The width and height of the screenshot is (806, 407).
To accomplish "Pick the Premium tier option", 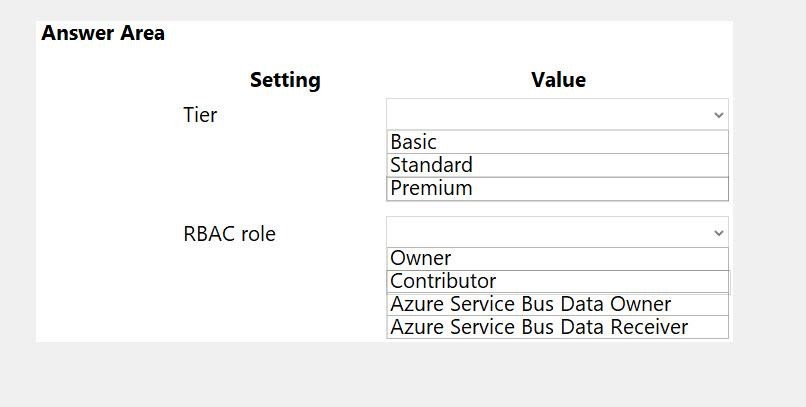I will 557,189.
